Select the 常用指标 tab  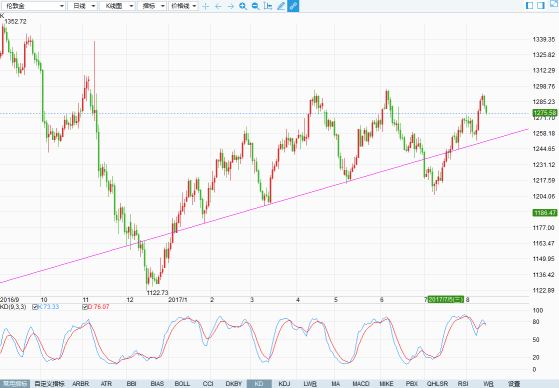[x=15, y=384]
